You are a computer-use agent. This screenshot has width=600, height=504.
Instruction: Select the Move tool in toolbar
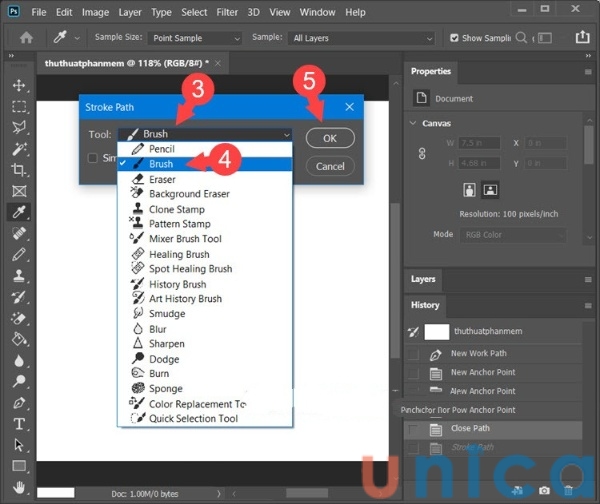[19, 85]
